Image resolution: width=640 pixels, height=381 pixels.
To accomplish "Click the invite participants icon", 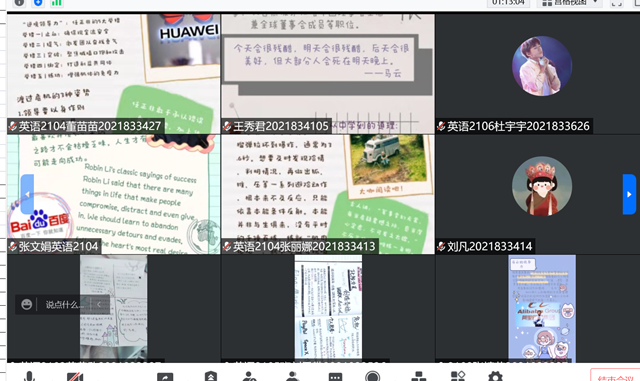I will click(249, 376).
